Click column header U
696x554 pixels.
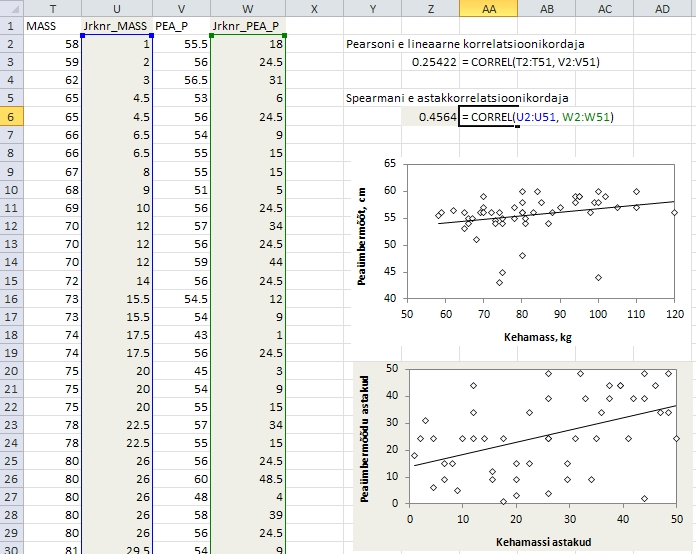117,8
